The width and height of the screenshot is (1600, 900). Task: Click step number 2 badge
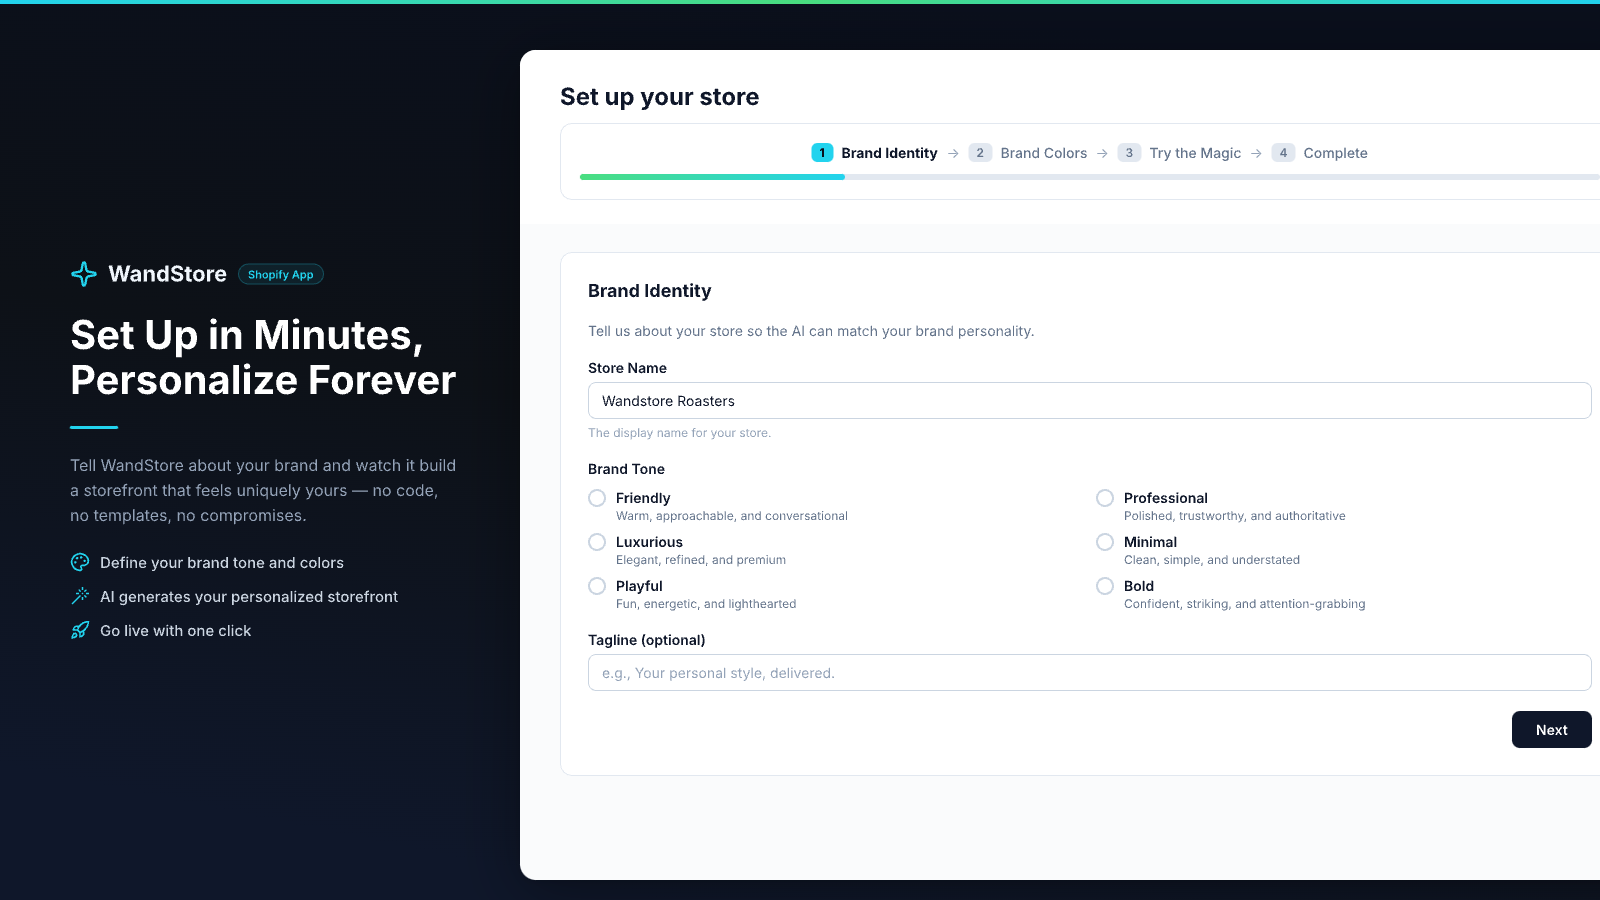980,153
